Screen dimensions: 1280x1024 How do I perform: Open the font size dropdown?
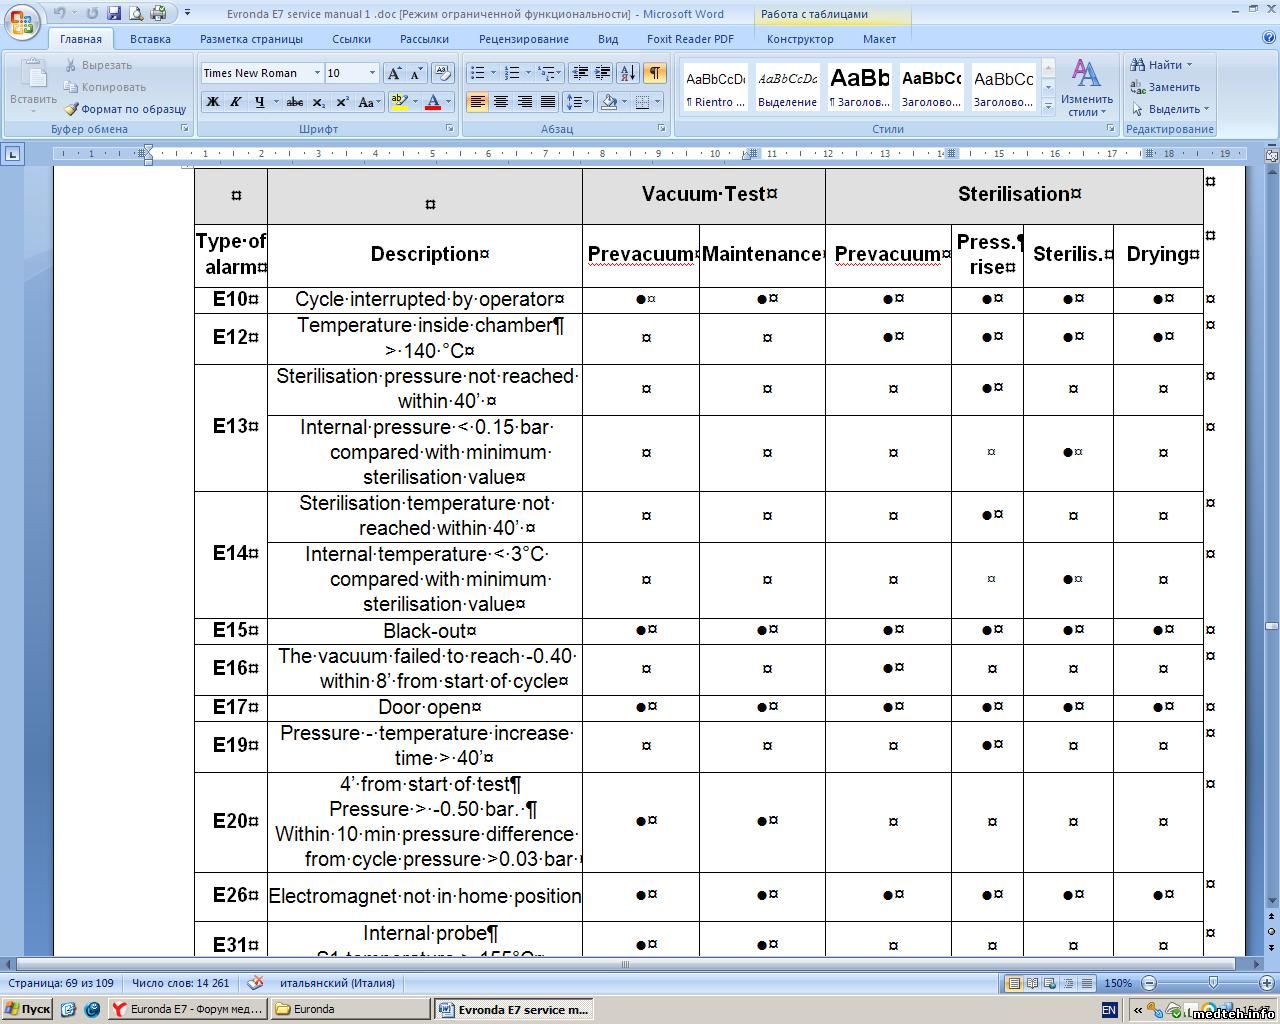(x=372, y=73)
